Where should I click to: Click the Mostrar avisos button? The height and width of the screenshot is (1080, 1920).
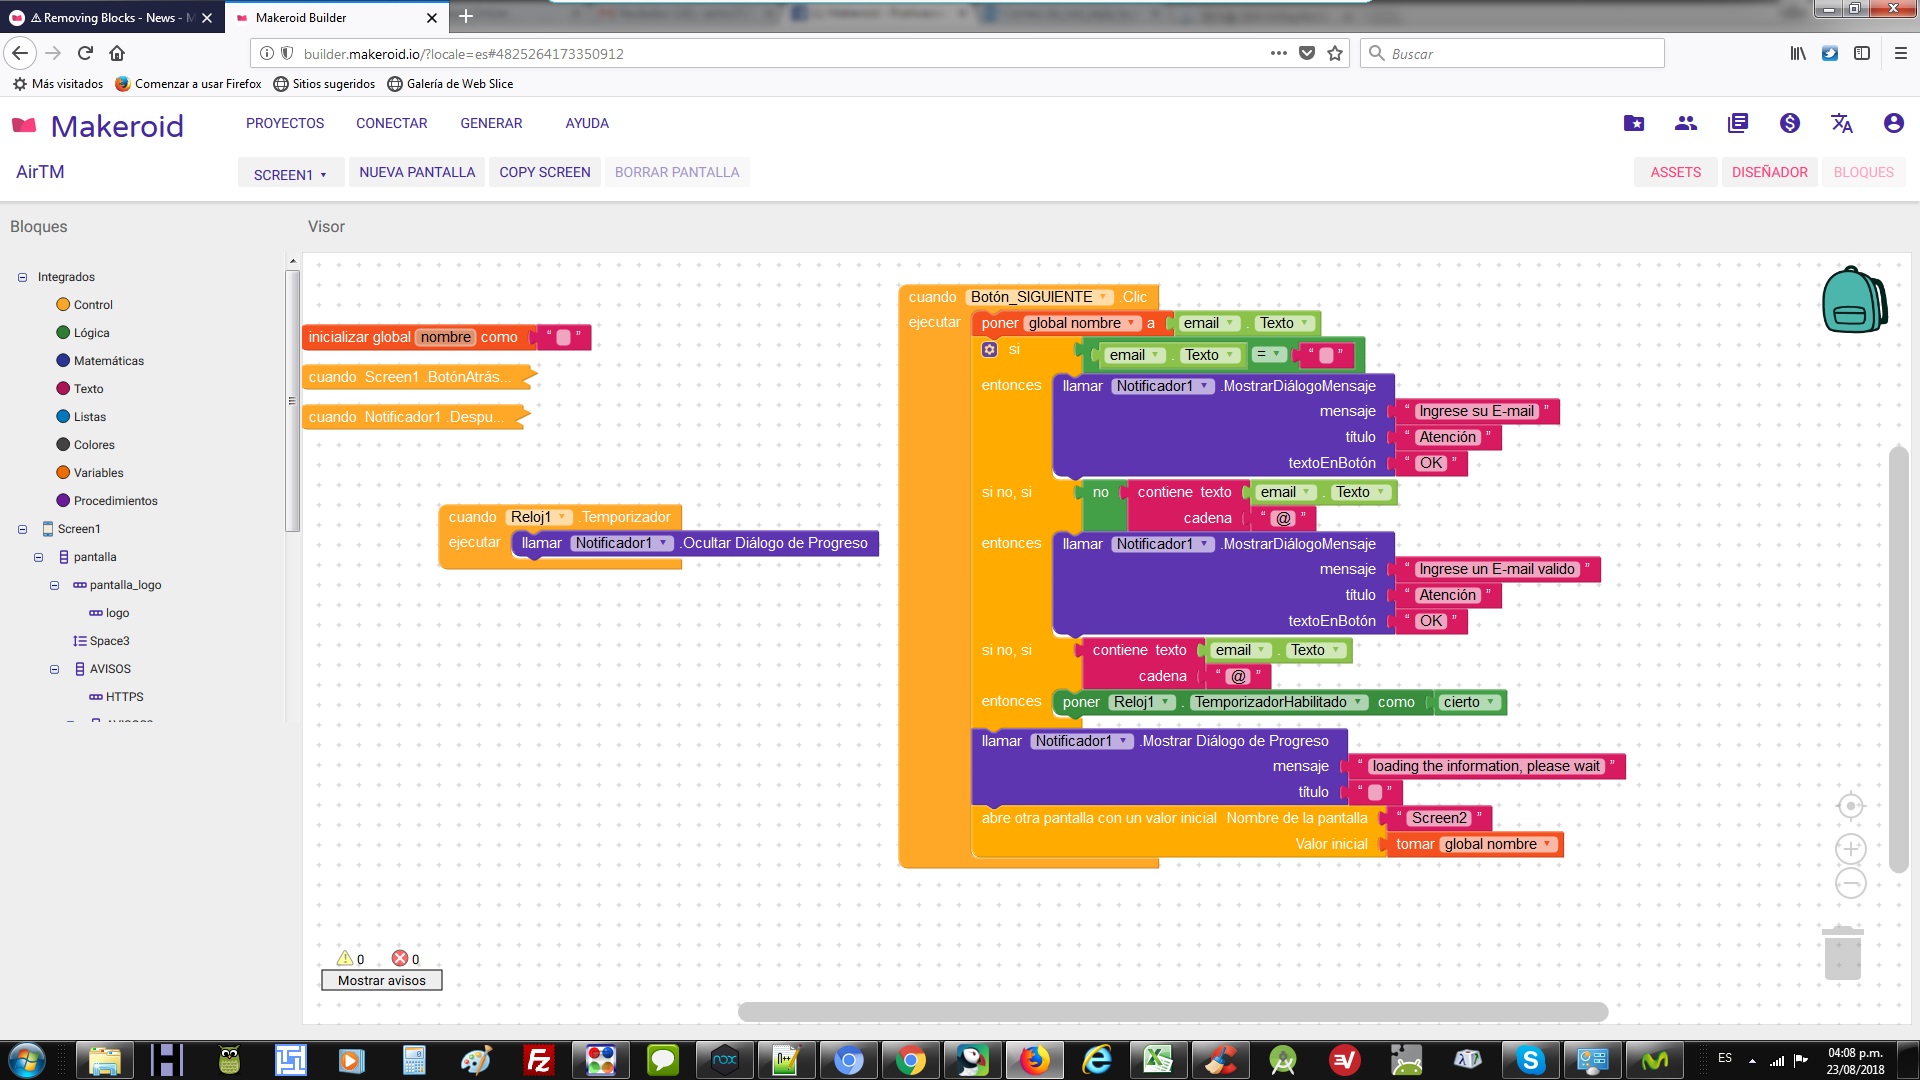pos(381,980)
